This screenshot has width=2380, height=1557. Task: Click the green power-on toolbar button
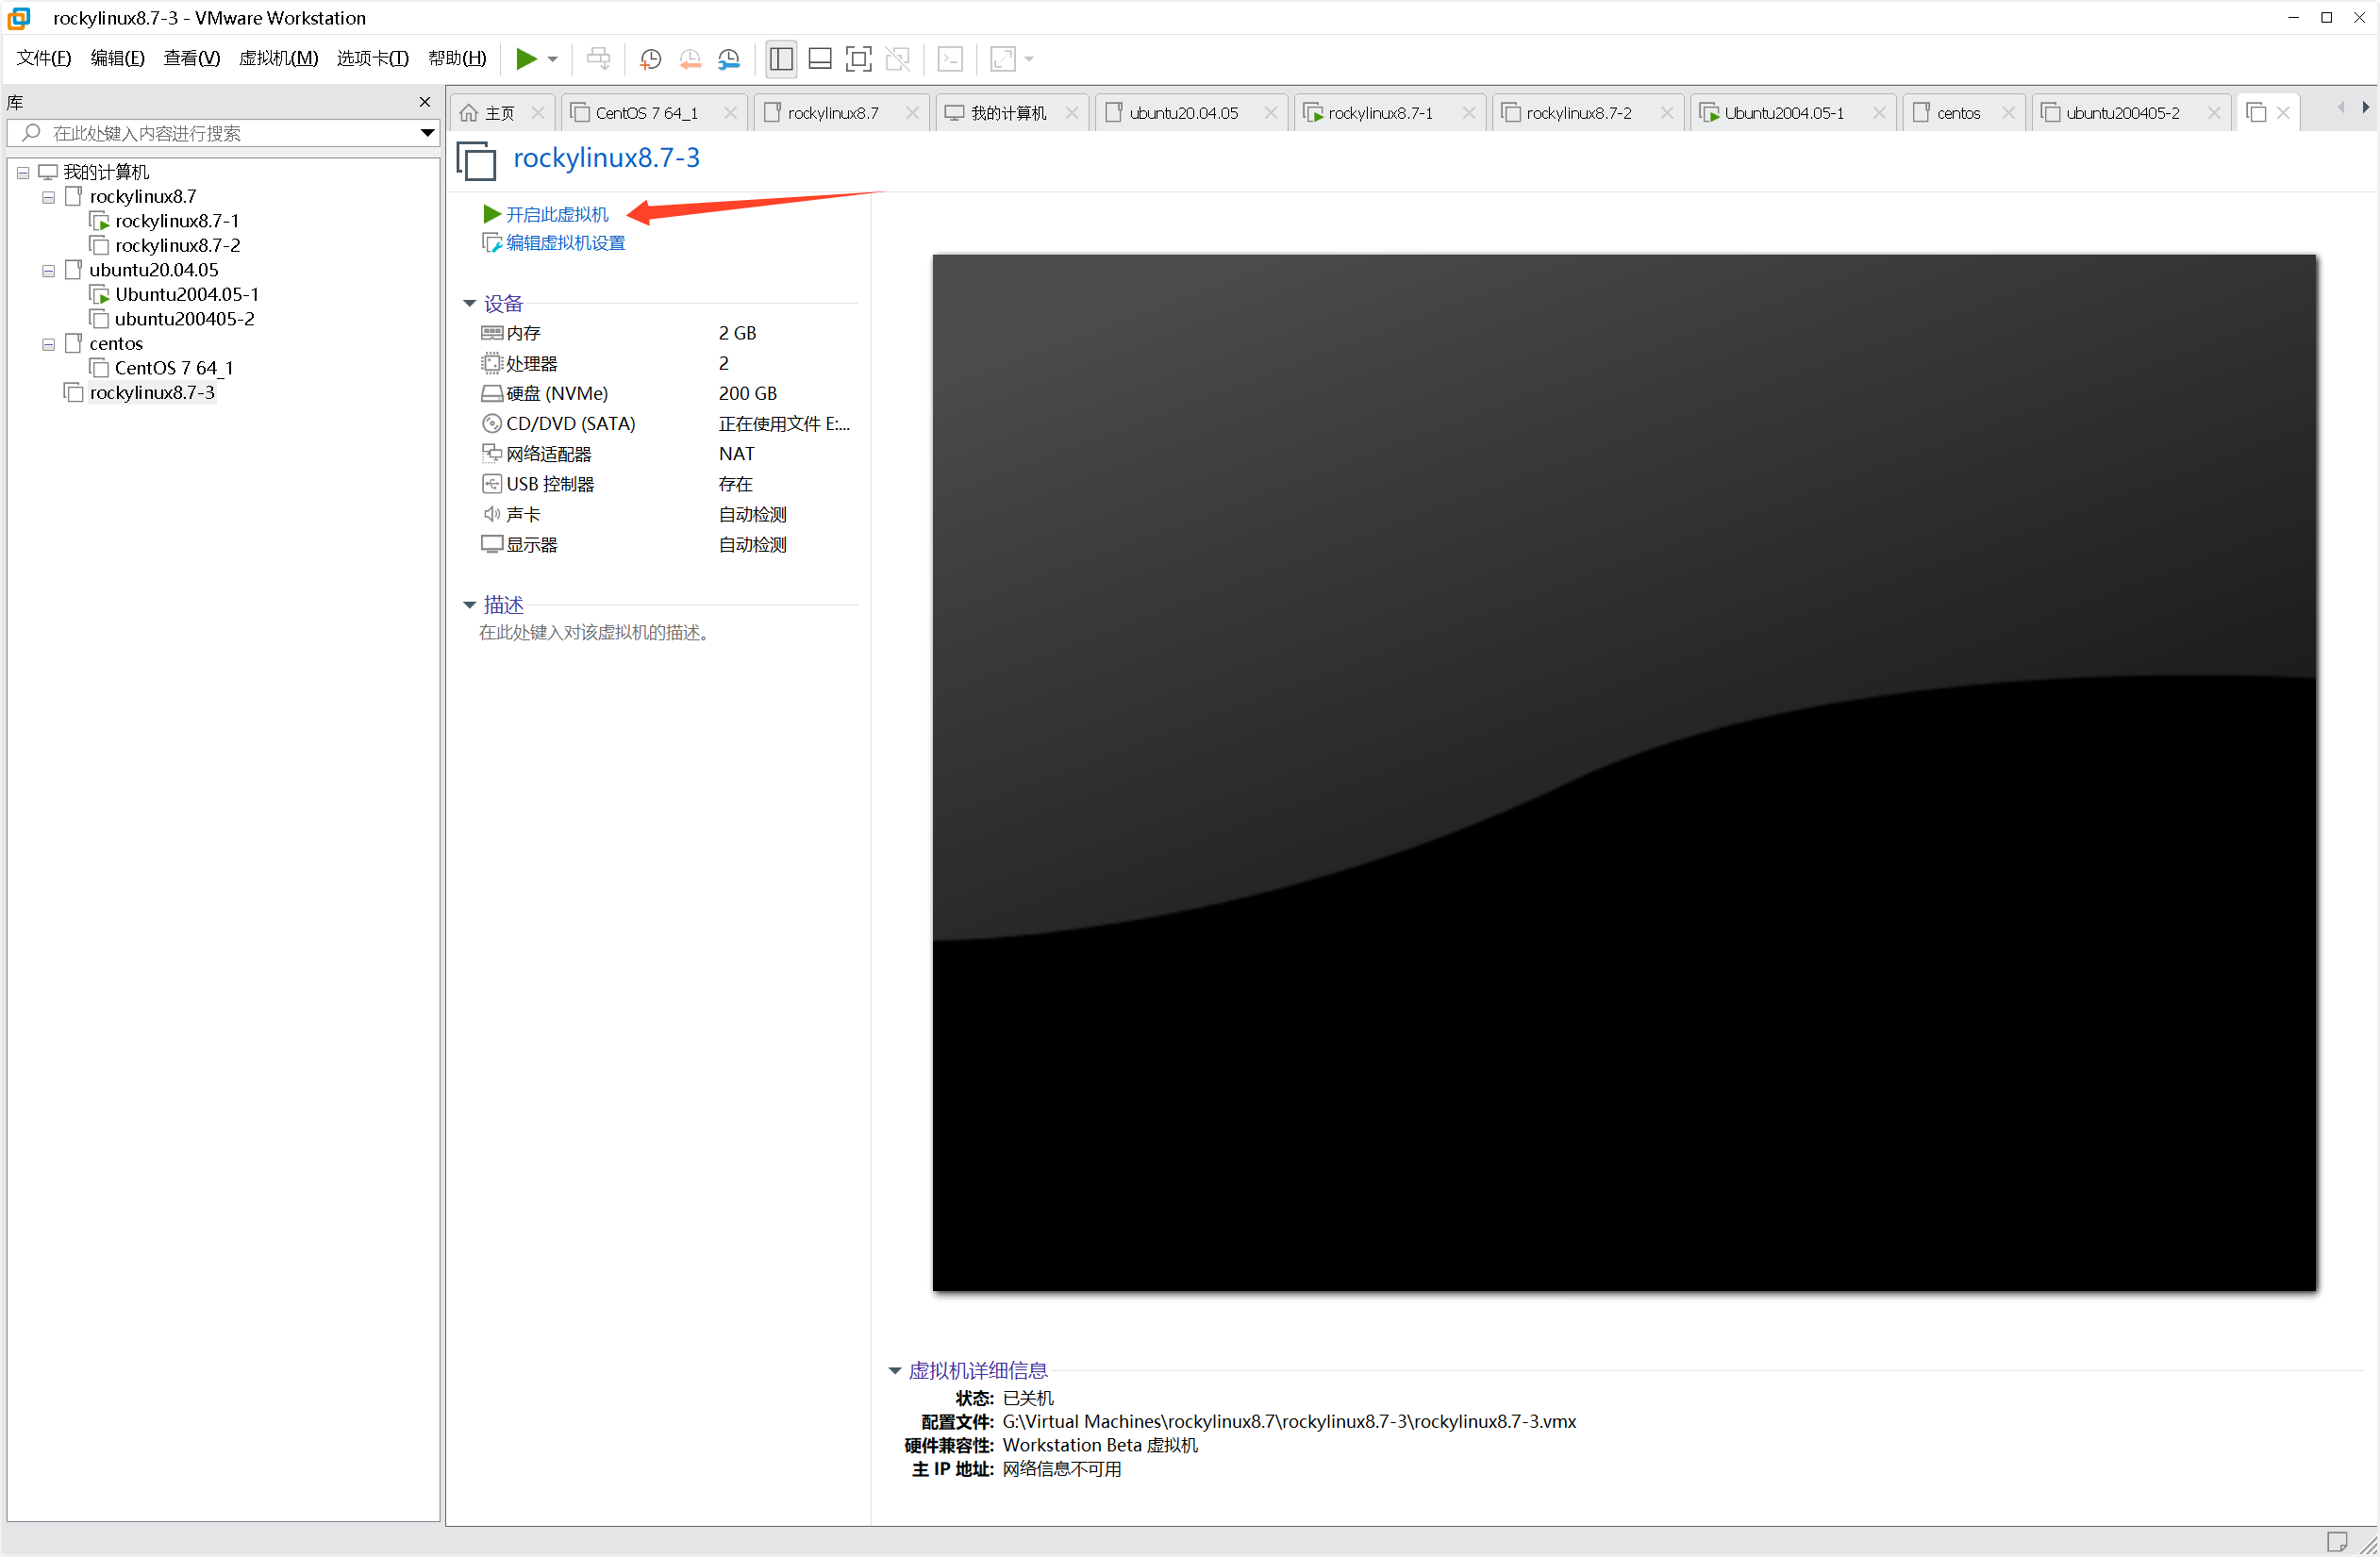[x=525, y=59]
